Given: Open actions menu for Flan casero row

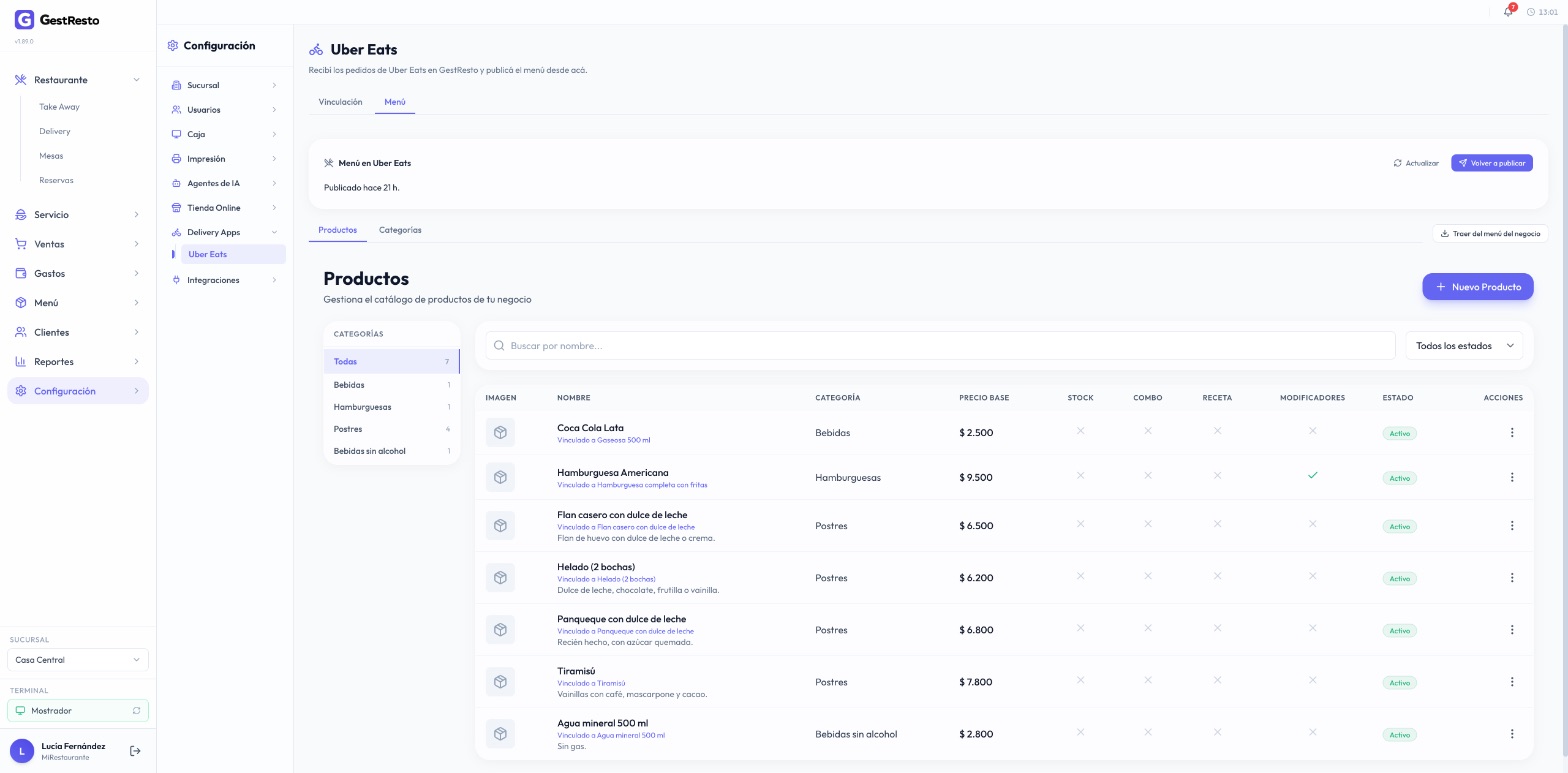Looking at the screenshot, I should [1511, 526].
